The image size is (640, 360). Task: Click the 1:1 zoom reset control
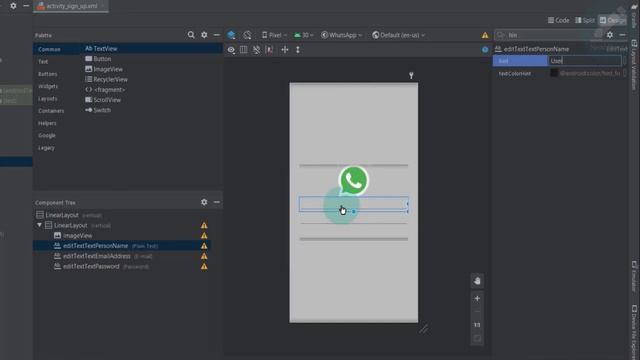click(477, 325)
